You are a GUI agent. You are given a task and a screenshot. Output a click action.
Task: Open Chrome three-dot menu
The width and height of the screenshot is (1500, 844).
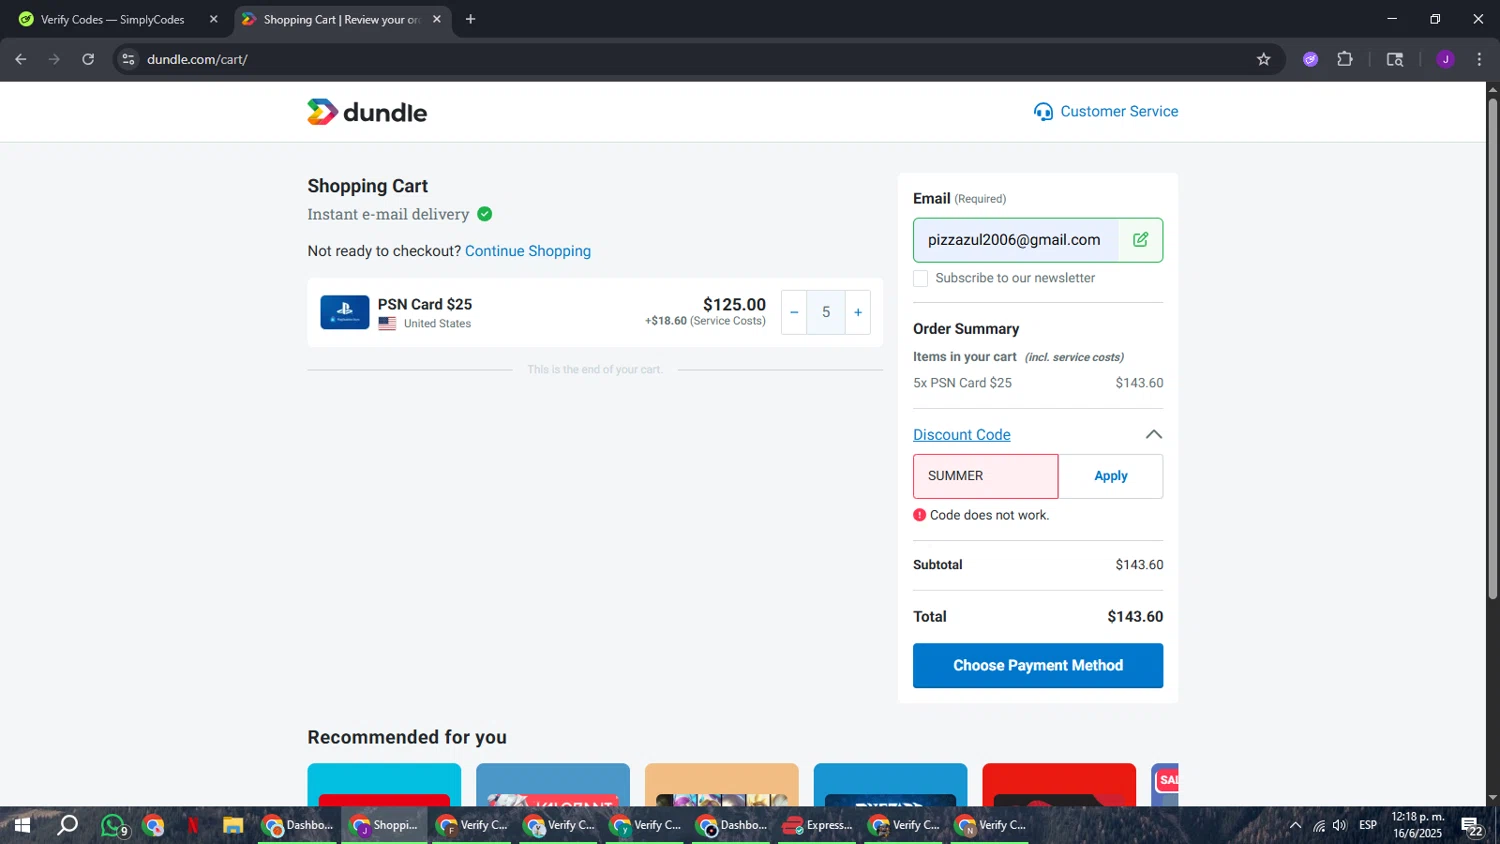tap(1479, 59)
